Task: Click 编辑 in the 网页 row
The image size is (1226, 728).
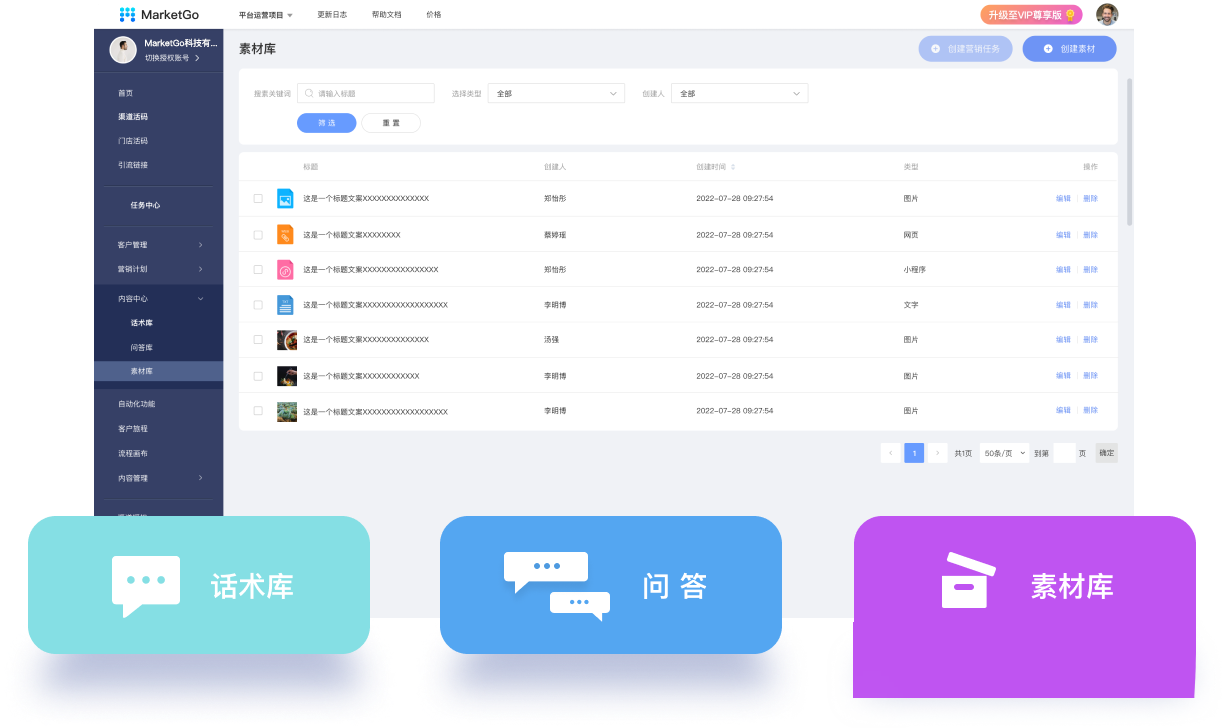Action: pyautogui.click(x=1063, y=235)
